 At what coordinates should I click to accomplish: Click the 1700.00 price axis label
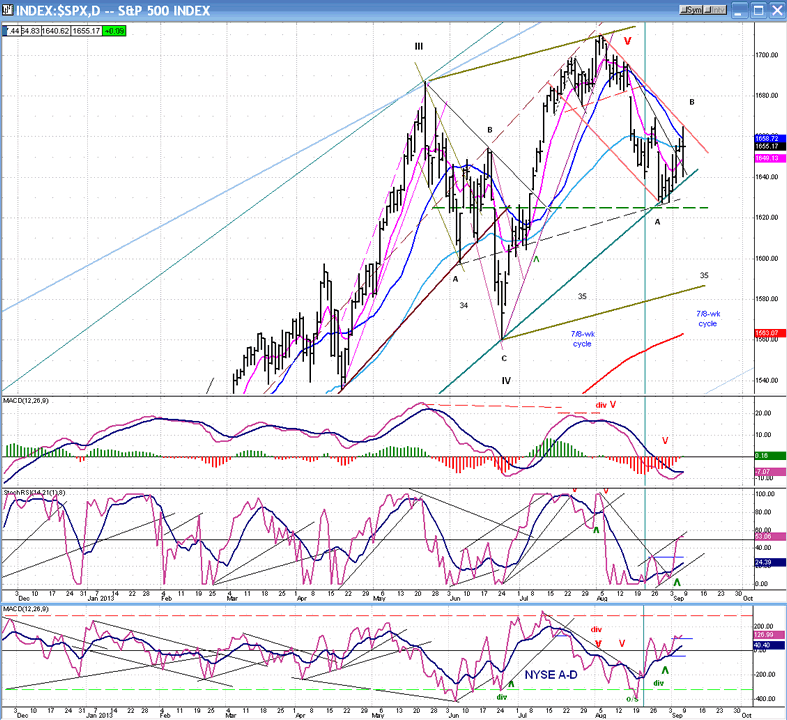click(768, 55)
